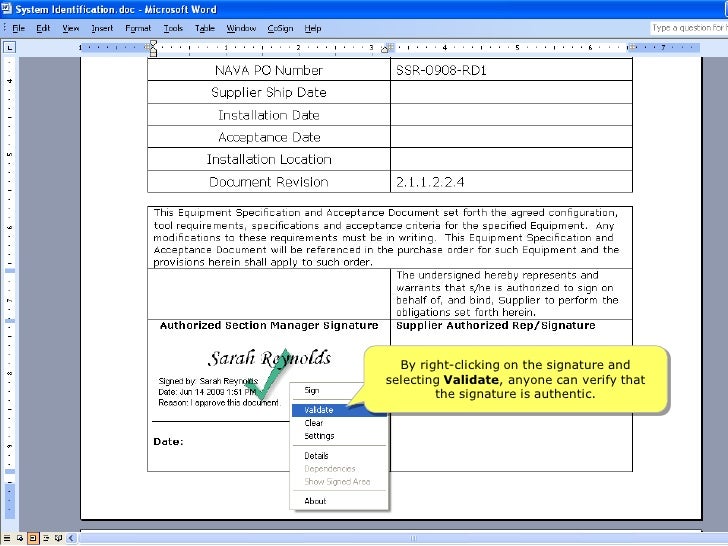728x546 pixels.
Task: Click the 'Installation Location' label cell
Action: [x=269, y=159]
